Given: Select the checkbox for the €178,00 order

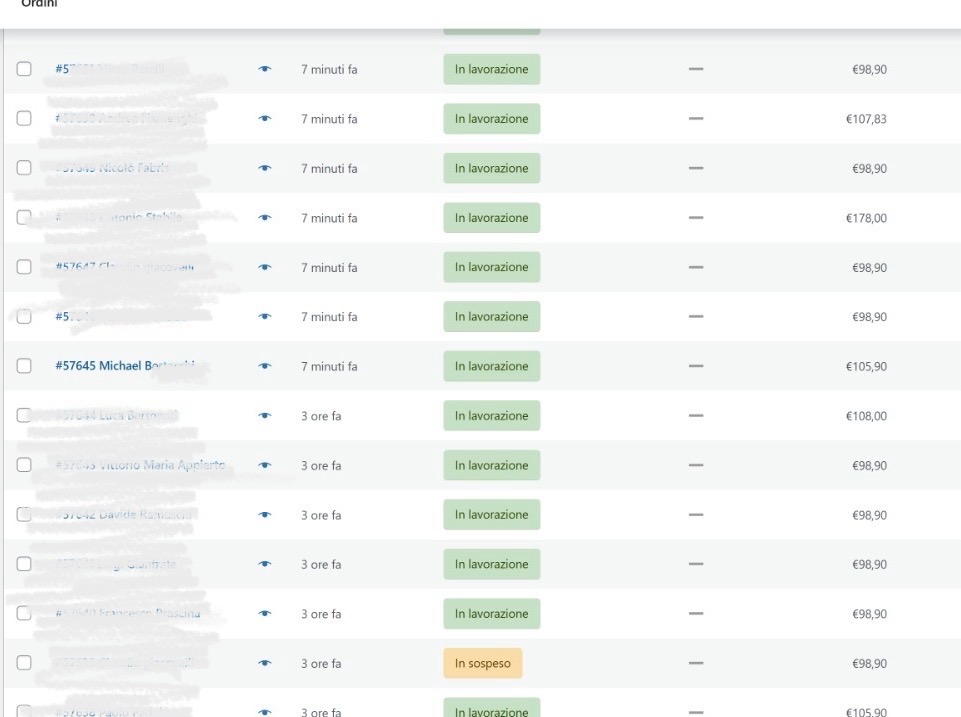Looking at the screenshot, I should [x=24, y=218].
